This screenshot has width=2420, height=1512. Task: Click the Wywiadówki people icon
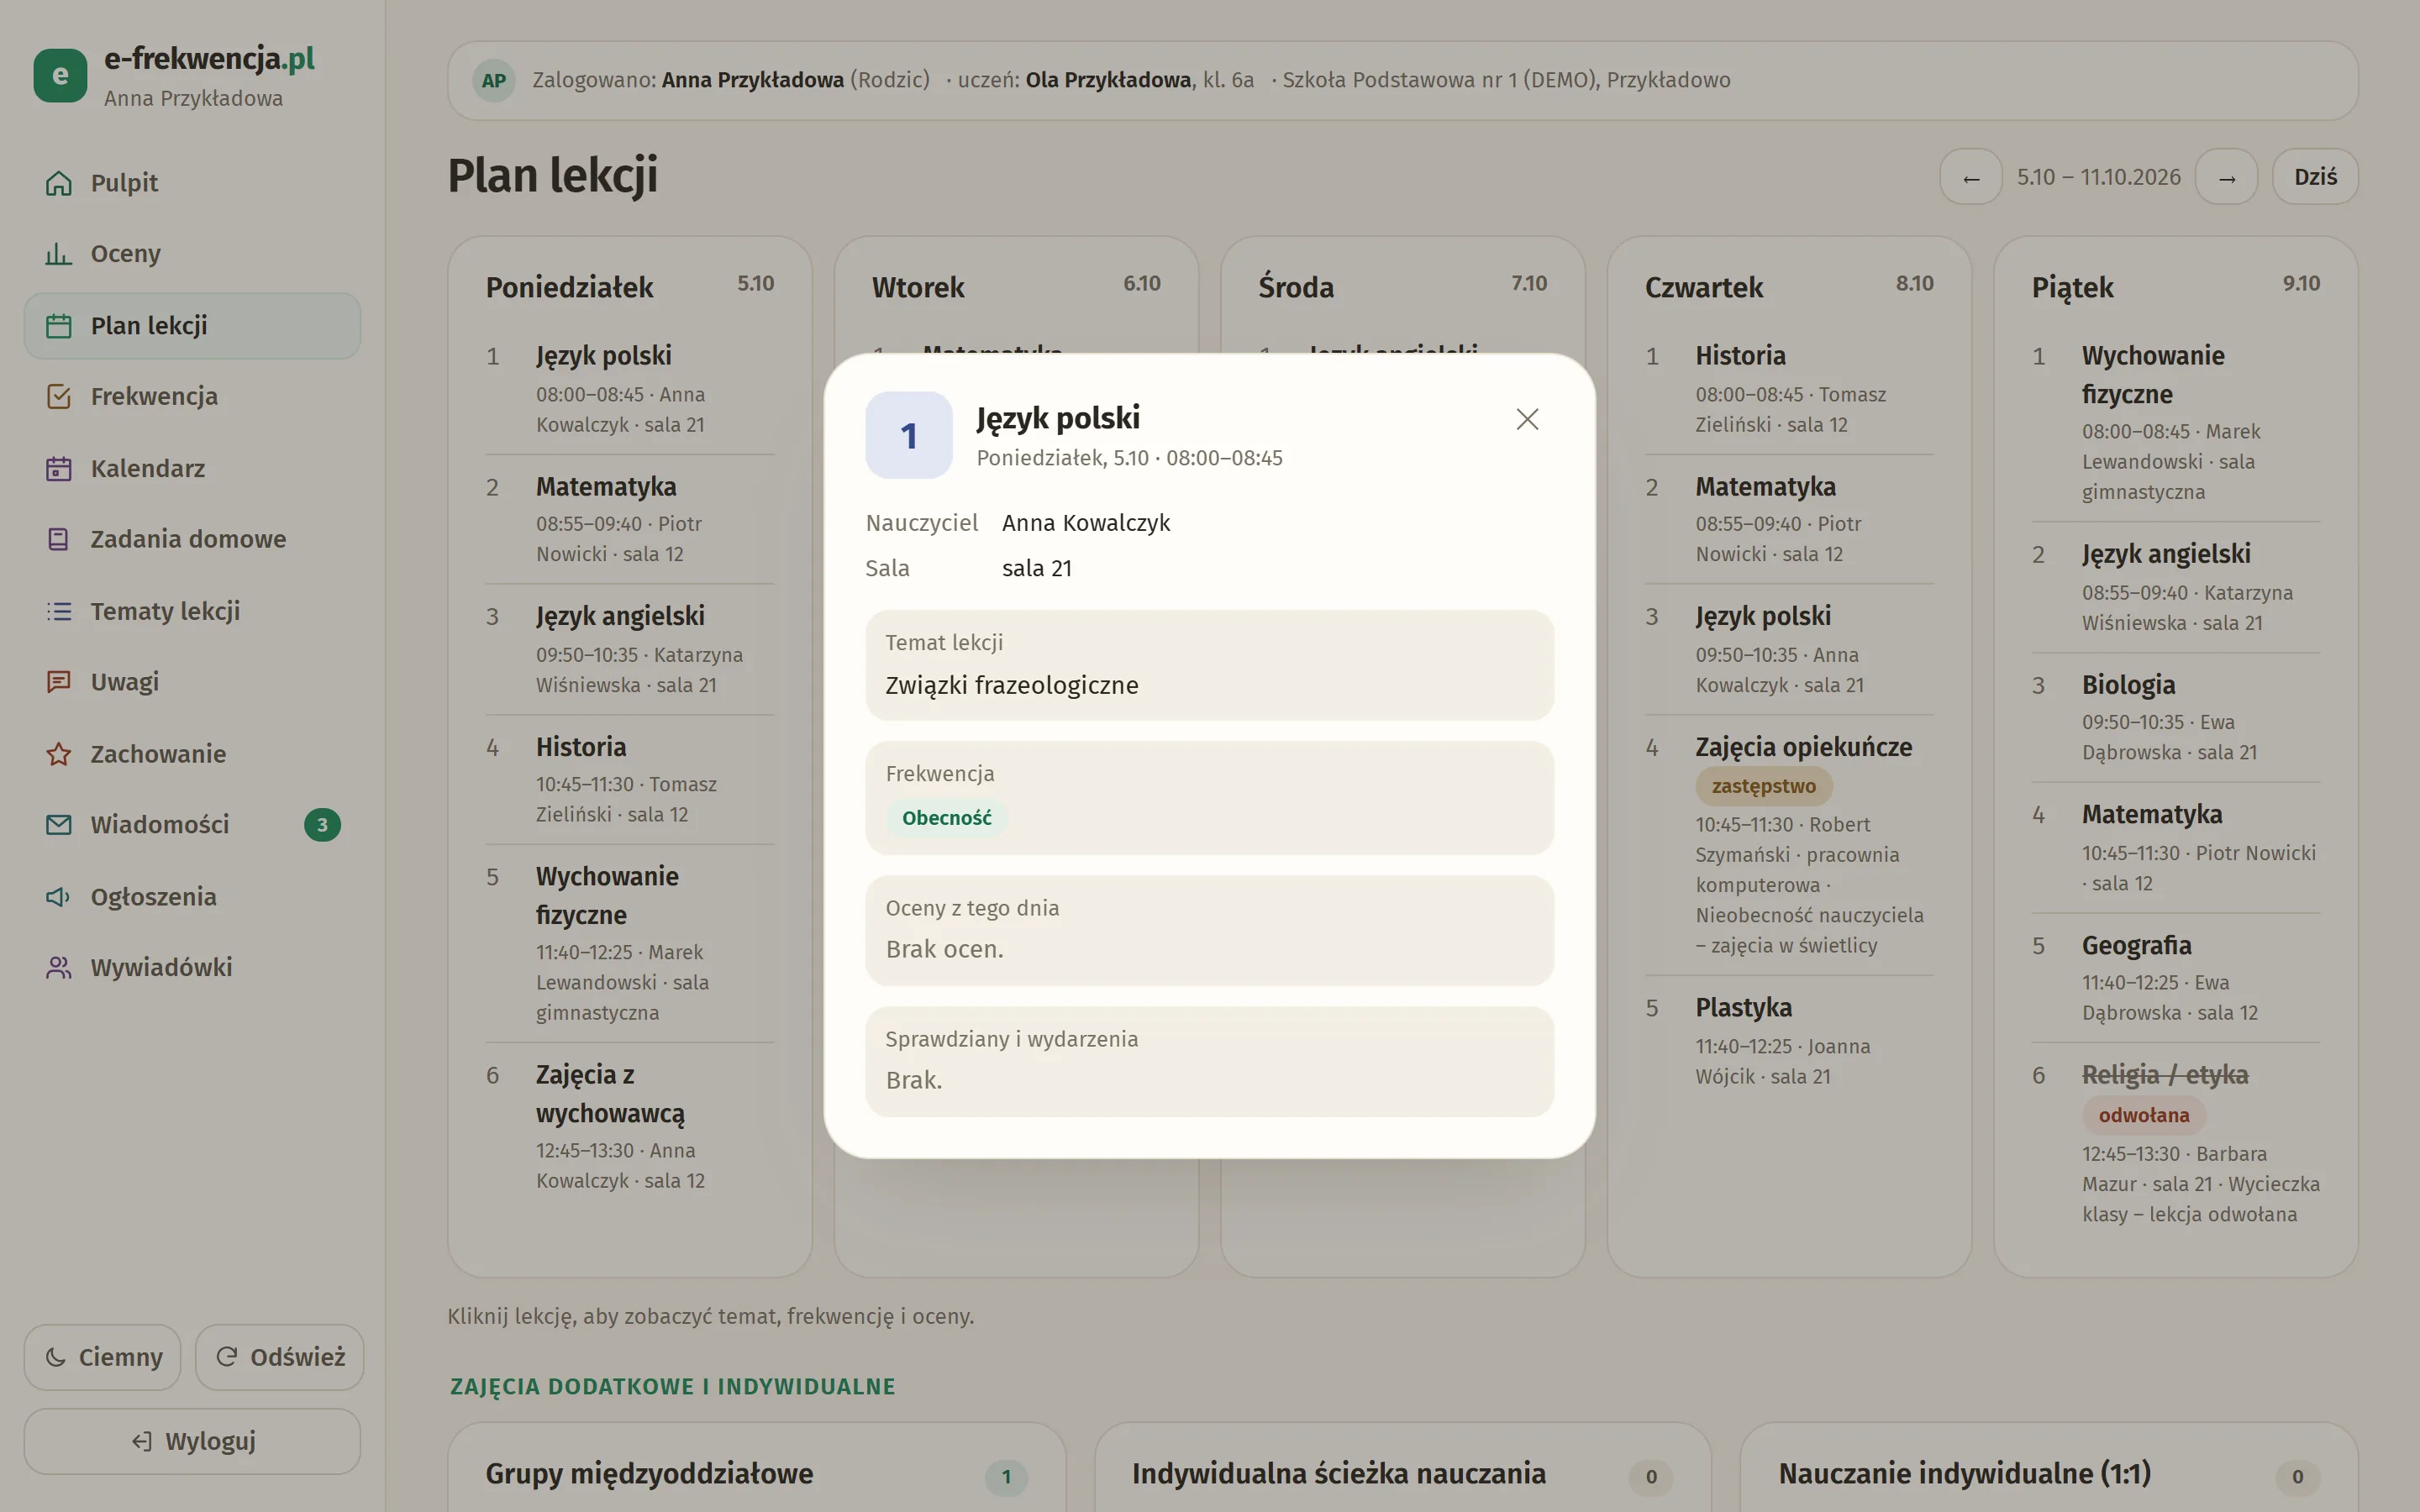[59, 968]
